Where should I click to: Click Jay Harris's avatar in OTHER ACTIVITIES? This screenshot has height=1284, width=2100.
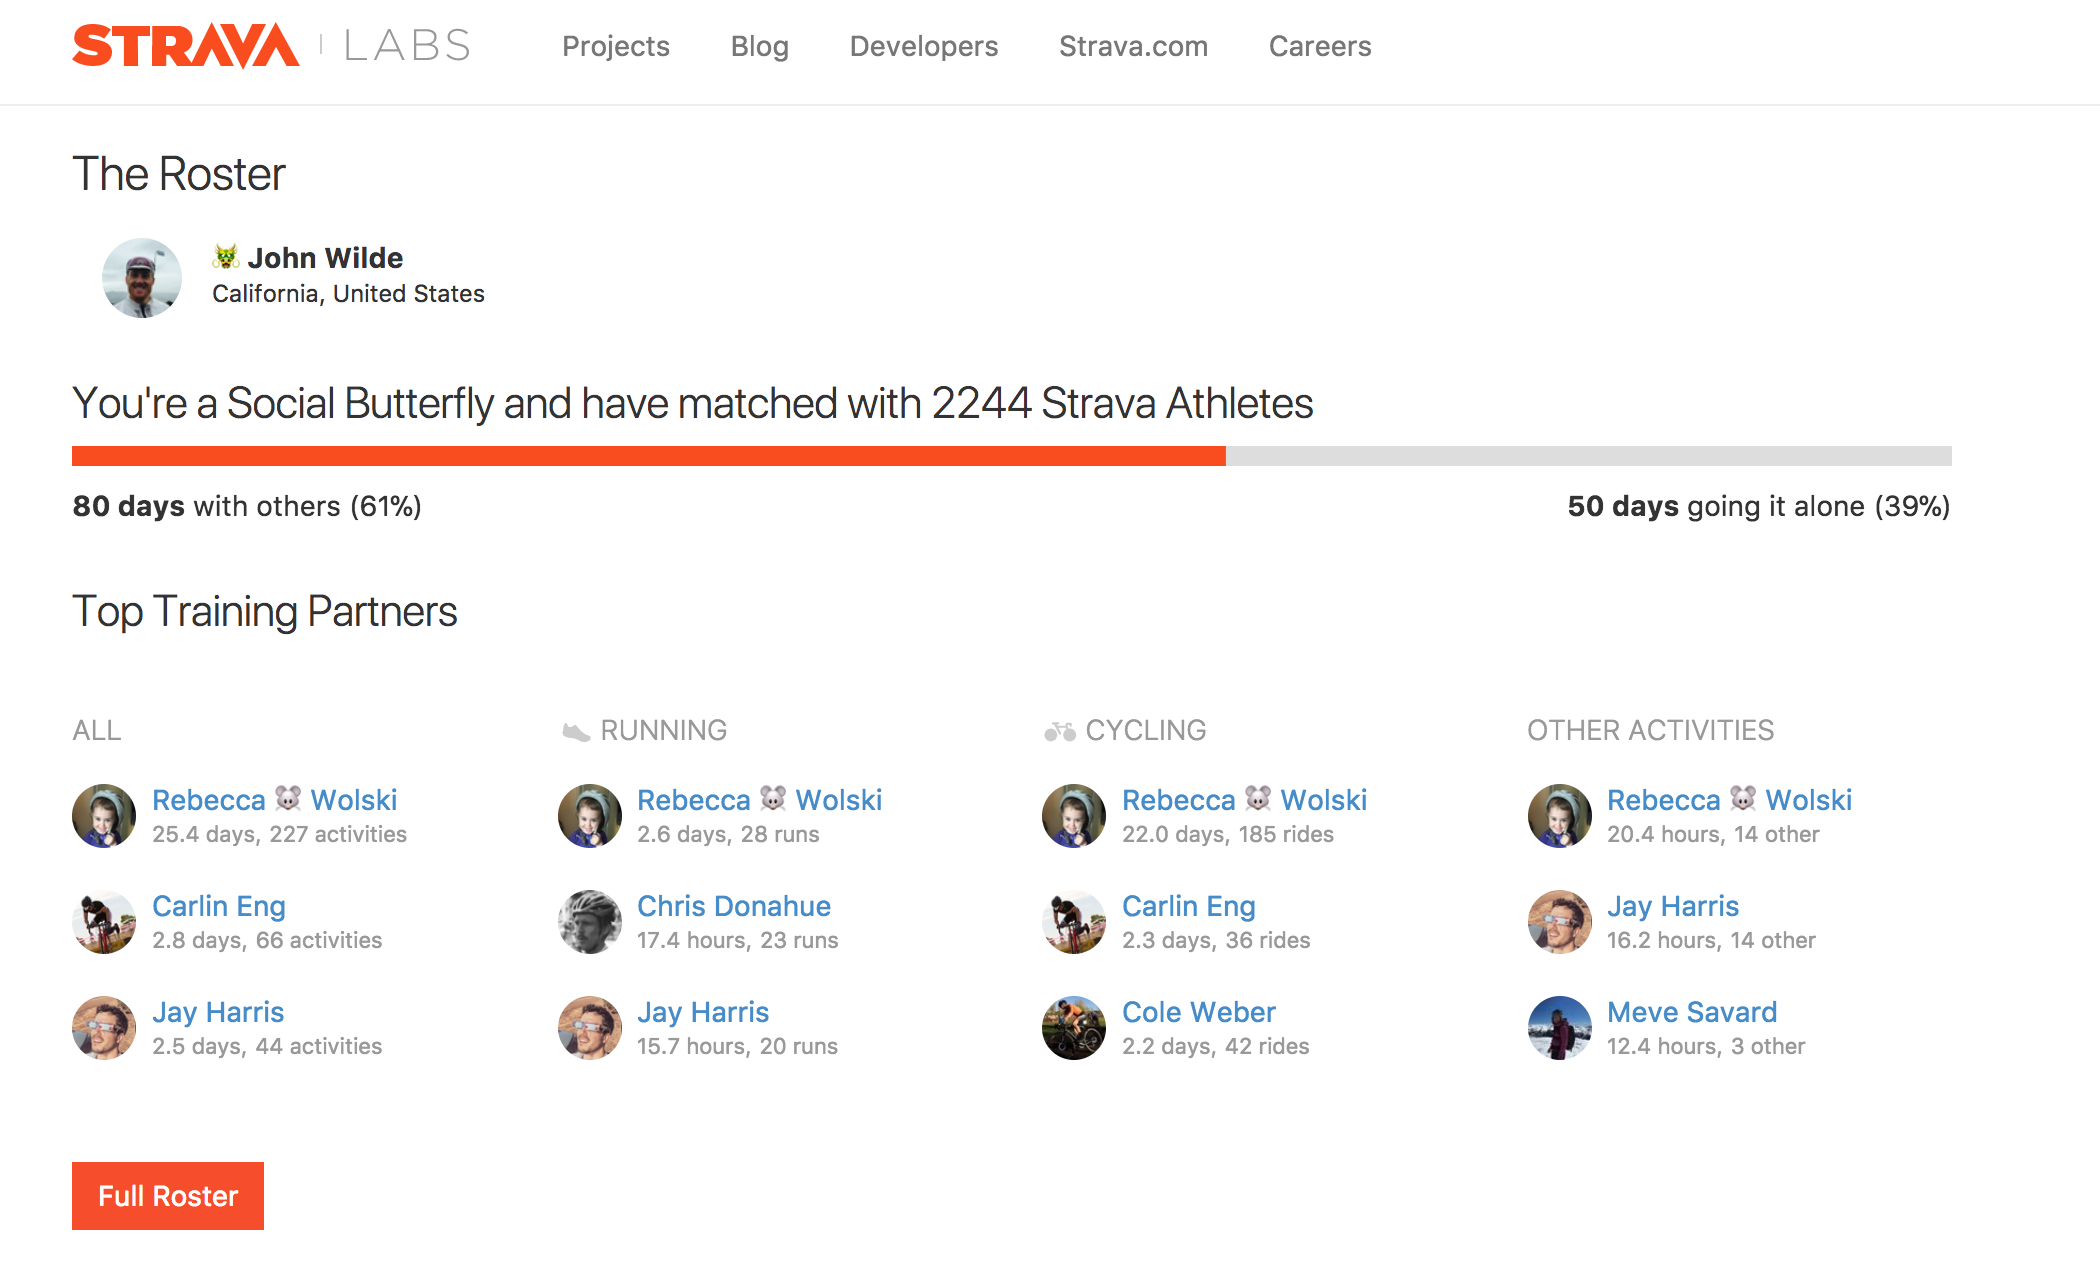[1560, 922]
